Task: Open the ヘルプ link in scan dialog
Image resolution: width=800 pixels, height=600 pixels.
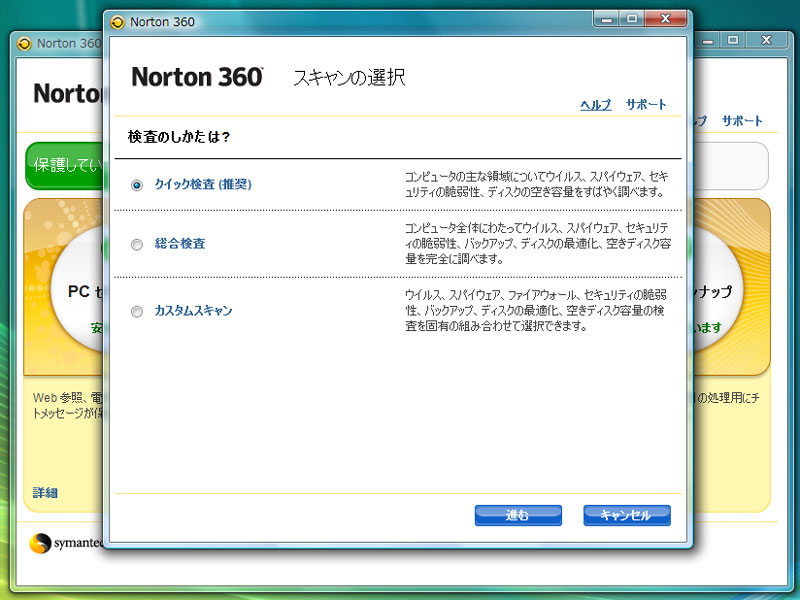Action: [595, 105]
